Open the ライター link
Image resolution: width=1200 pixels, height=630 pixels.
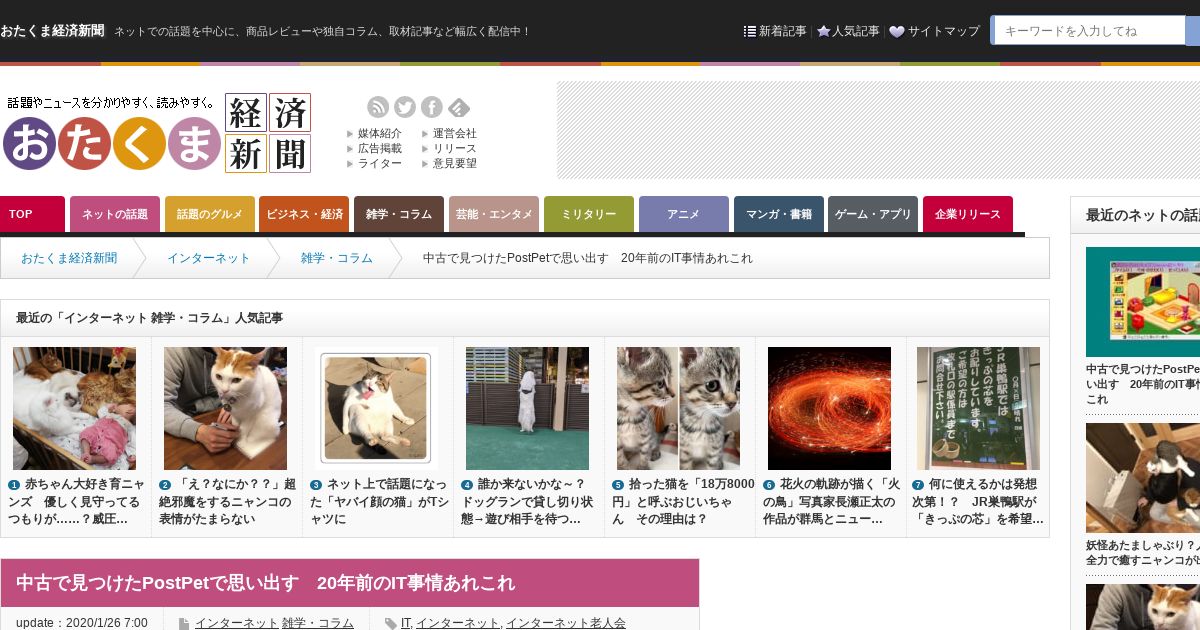(380, 163)
